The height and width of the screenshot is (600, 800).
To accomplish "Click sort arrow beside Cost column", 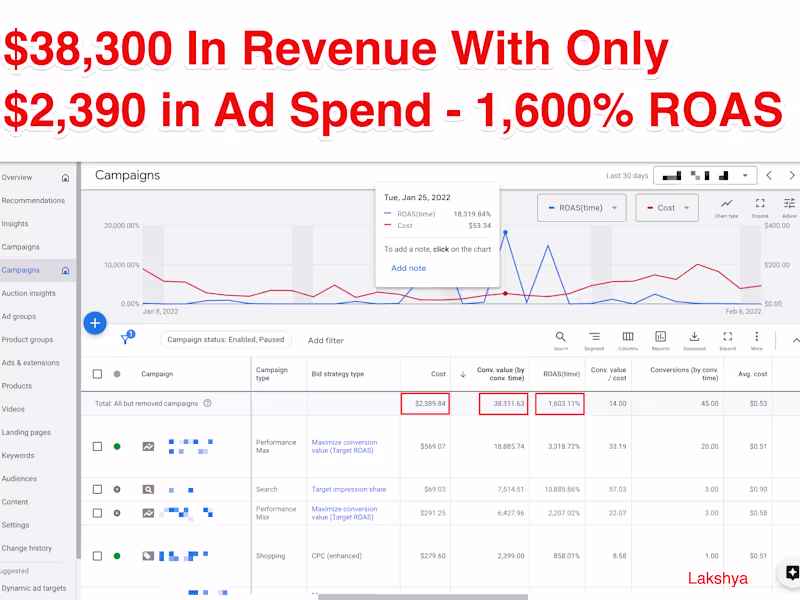I will coord(463,374).
